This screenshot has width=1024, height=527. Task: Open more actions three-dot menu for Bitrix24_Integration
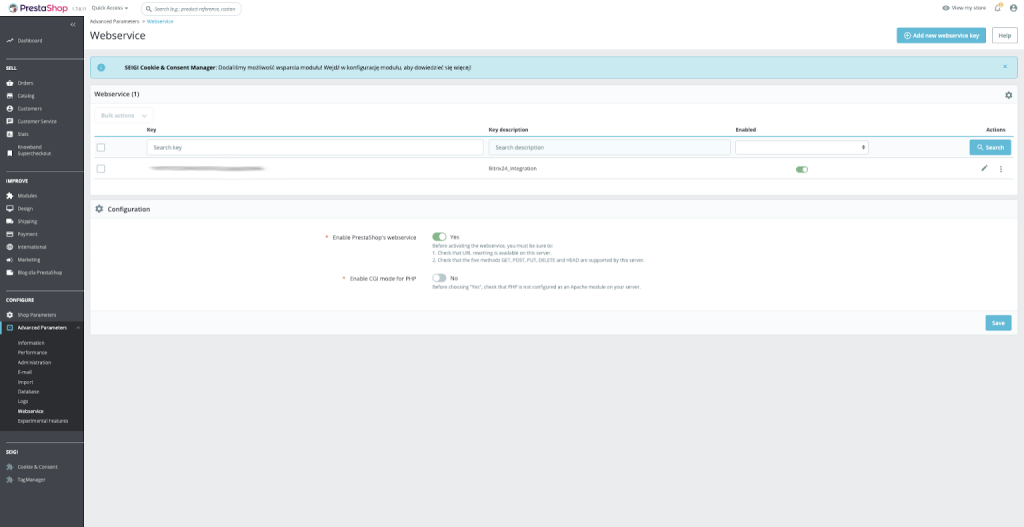(x=1000, y=169)
